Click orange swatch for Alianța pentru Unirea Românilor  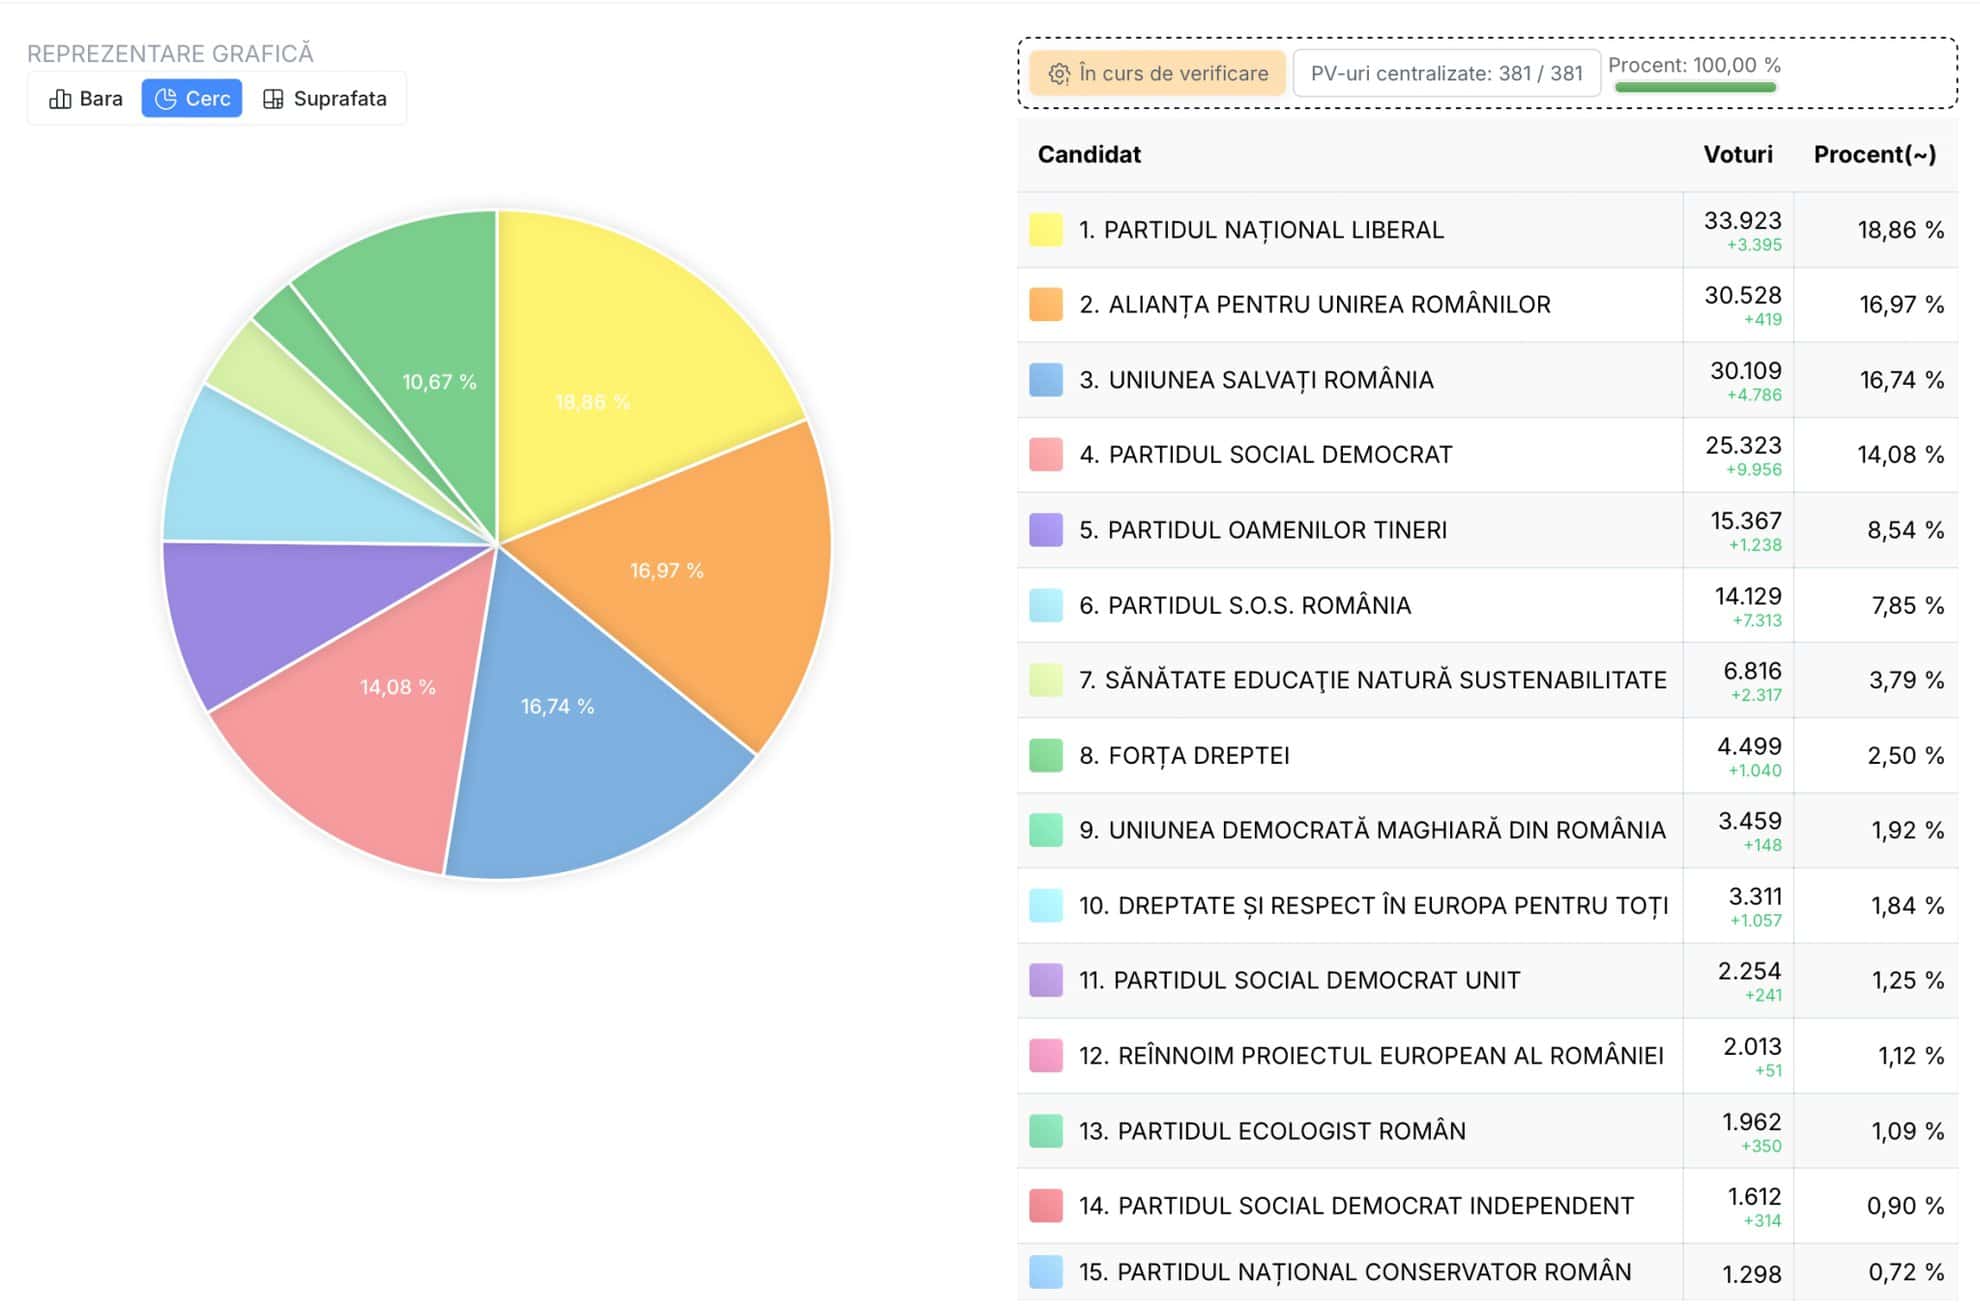pyautogui.click(x=1046, y=305)
